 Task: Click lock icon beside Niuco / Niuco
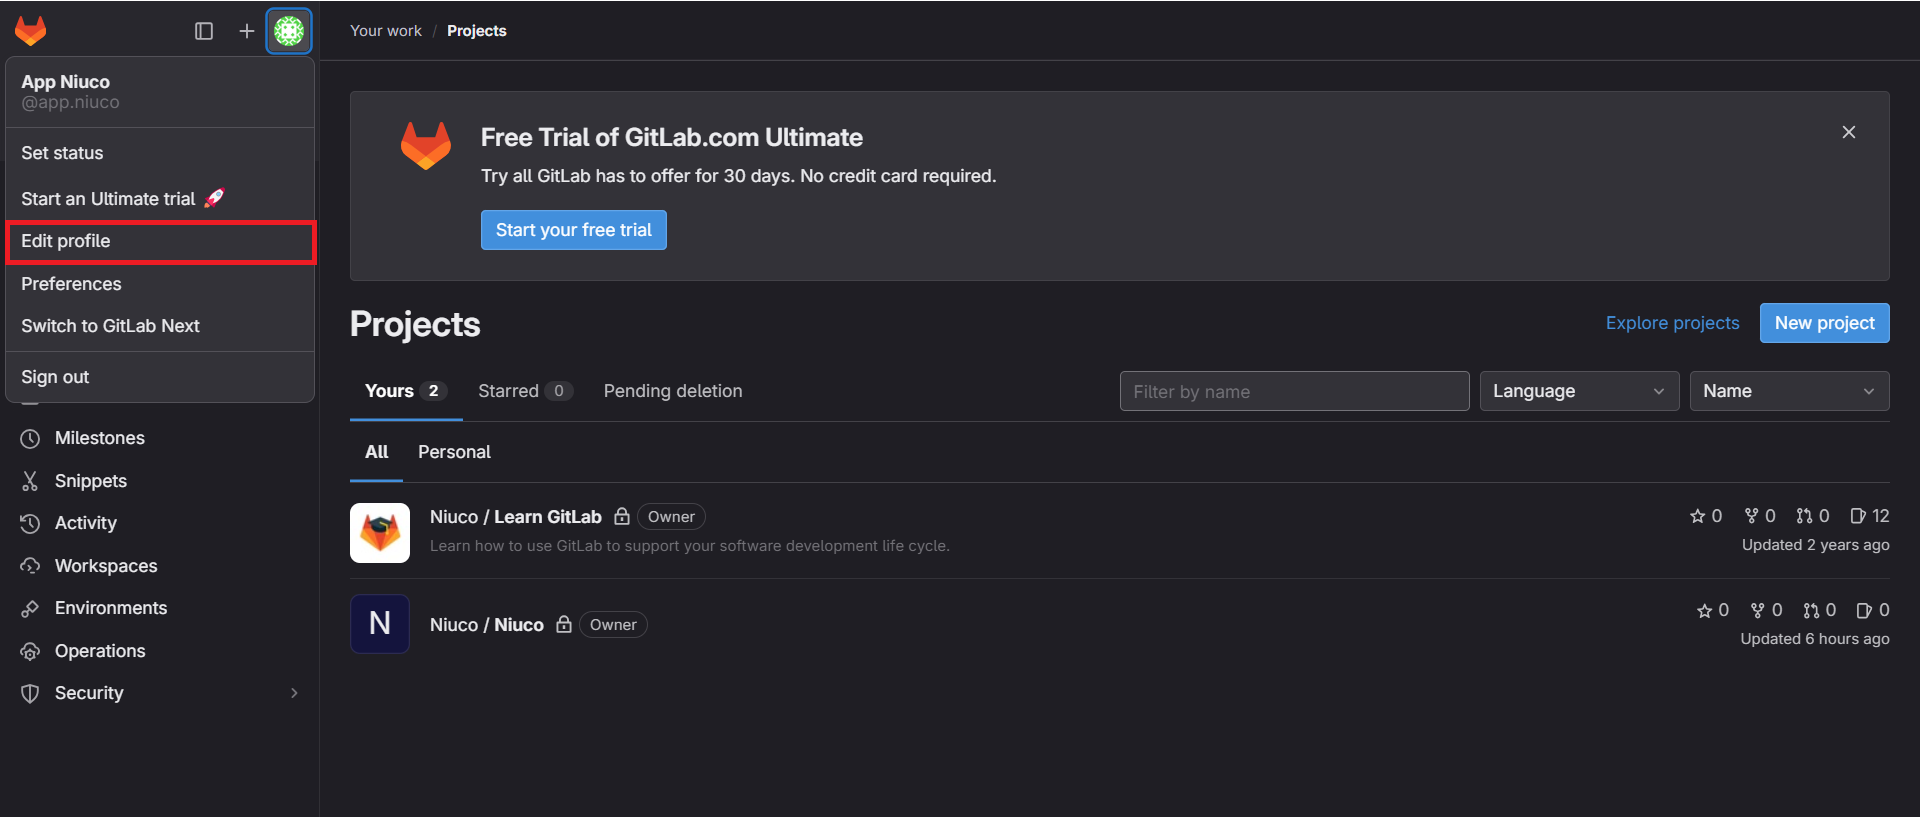click(564, 624)
